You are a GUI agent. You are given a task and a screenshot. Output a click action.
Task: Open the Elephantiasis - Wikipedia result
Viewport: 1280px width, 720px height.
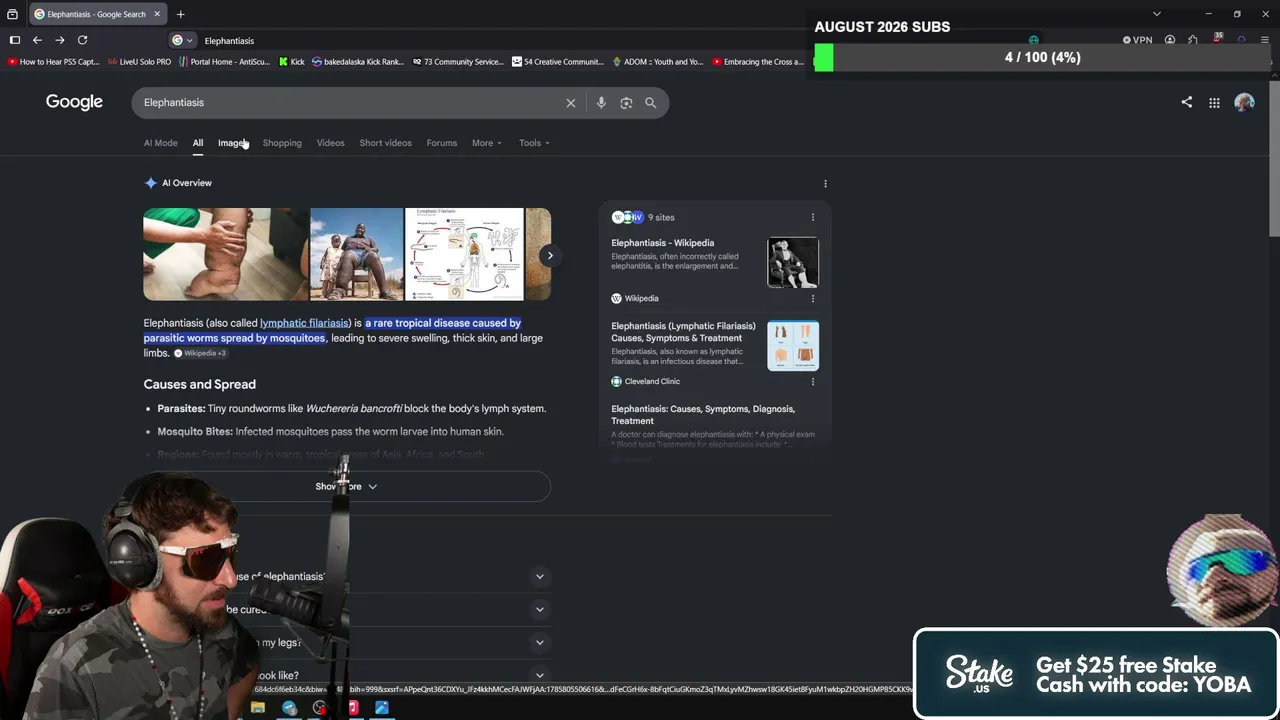662,243
